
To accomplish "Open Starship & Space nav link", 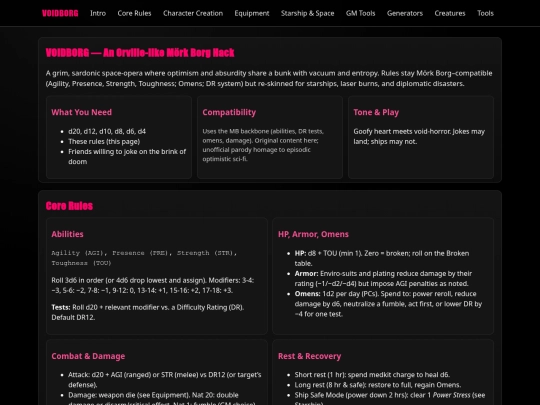I will (308, 13).
